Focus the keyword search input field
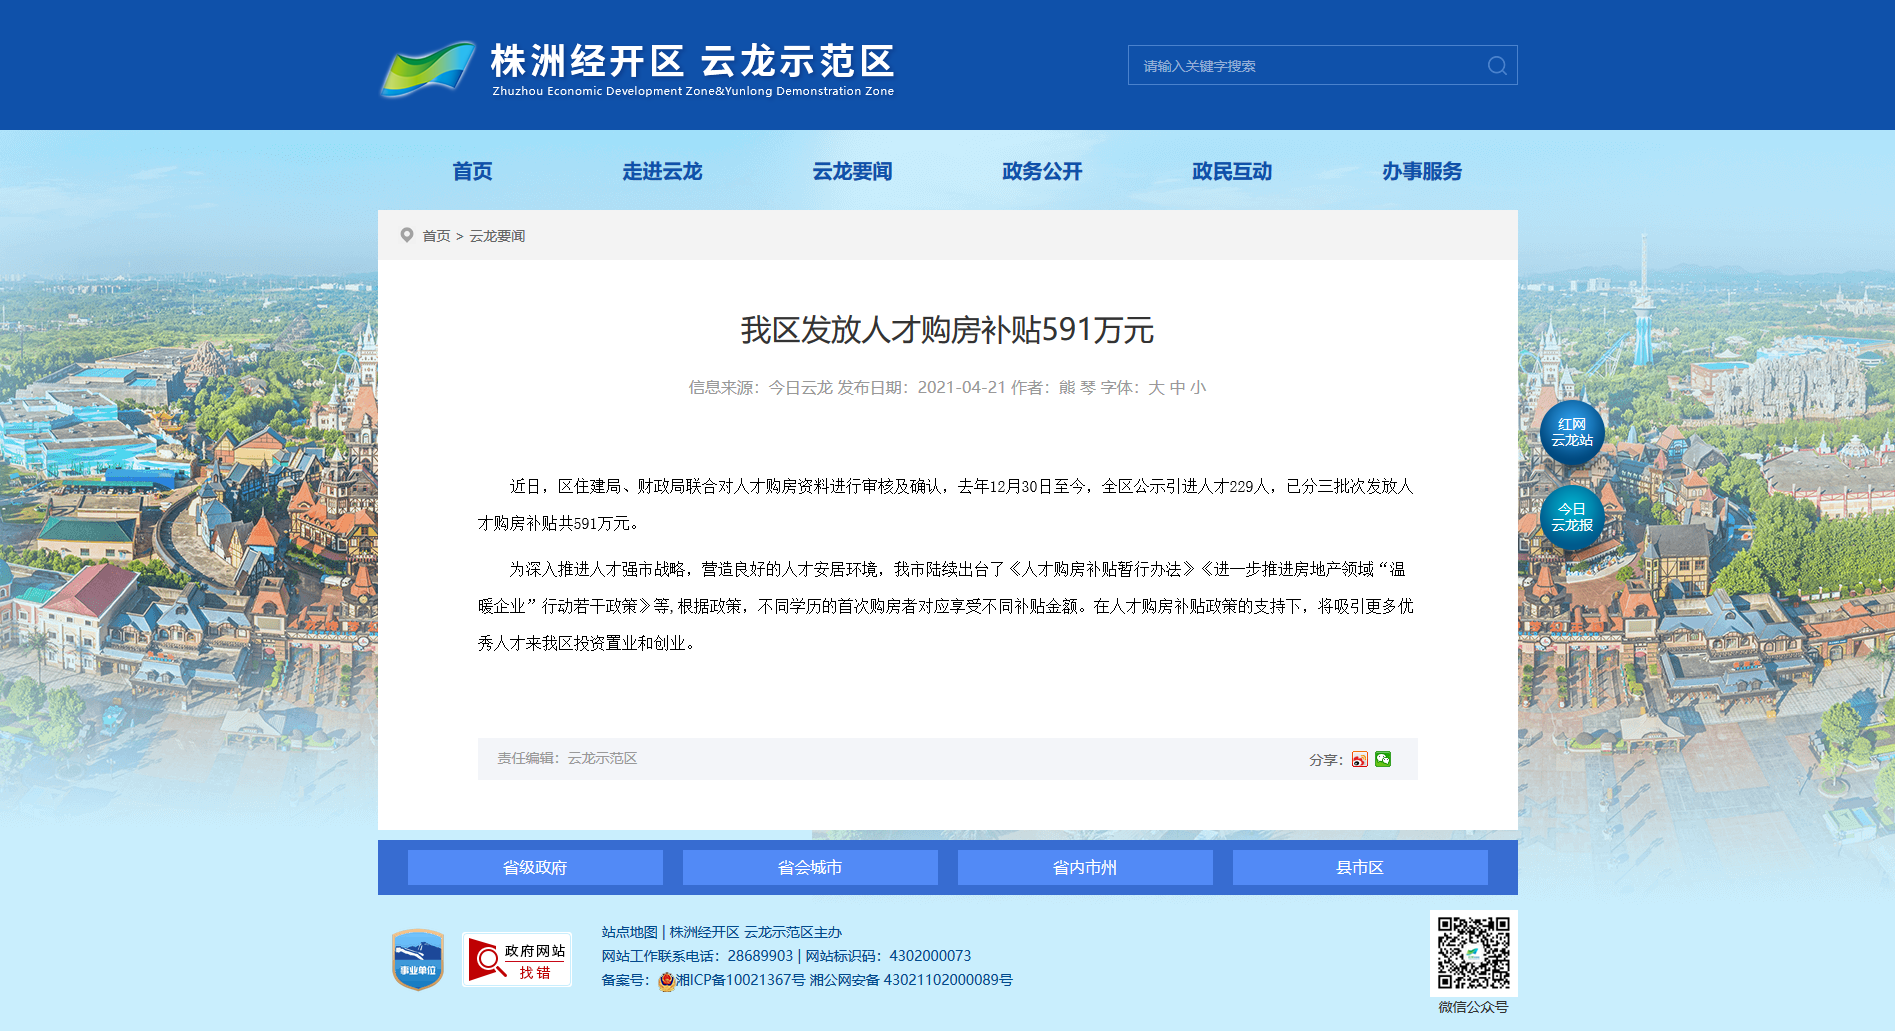 point(1305,66)
